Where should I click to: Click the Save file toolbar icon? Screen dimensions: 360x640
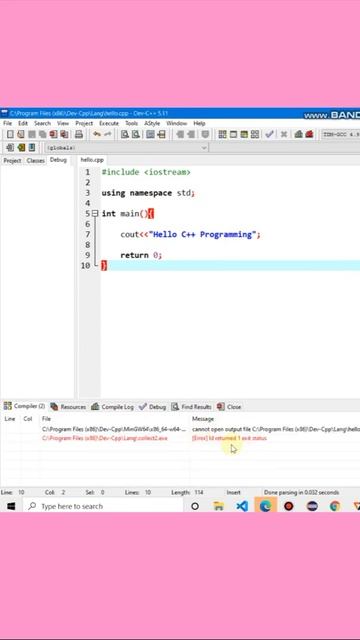[31, 134]
